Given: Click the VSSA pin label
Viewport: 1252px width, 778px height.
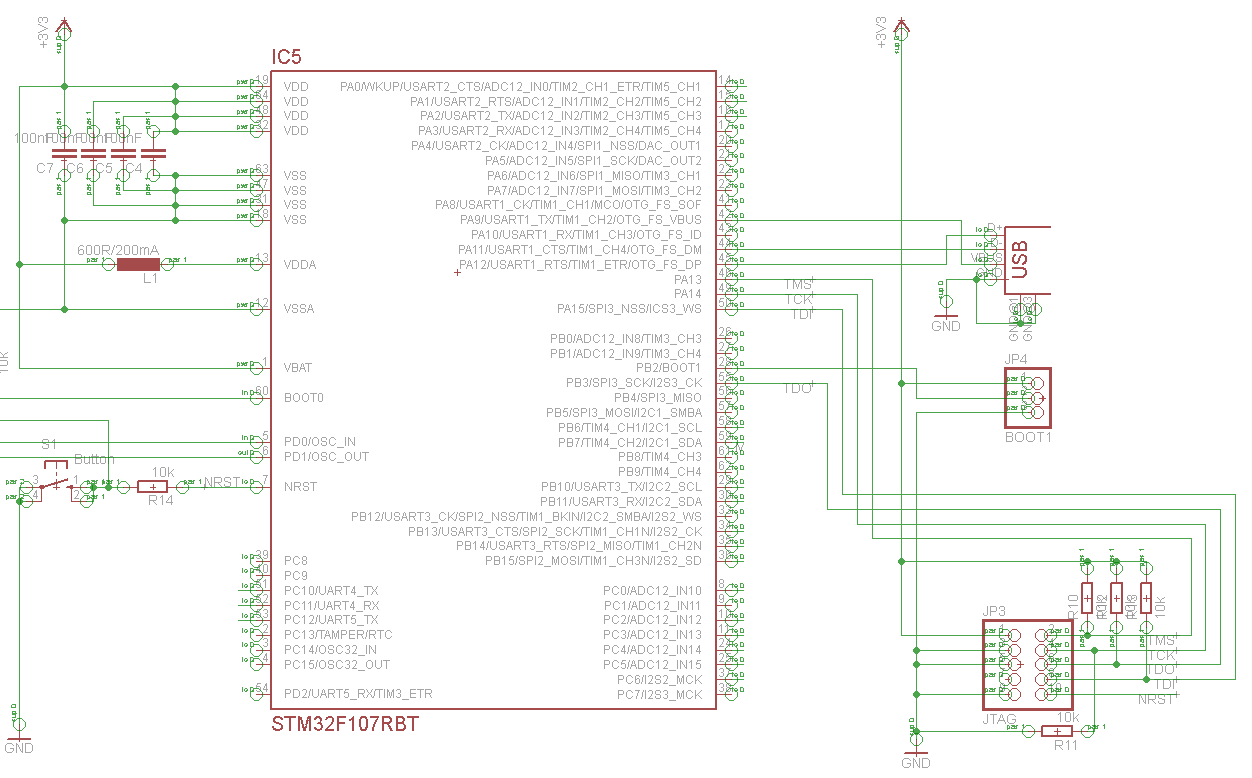Looking at the screenshot, I should (299, 309).
